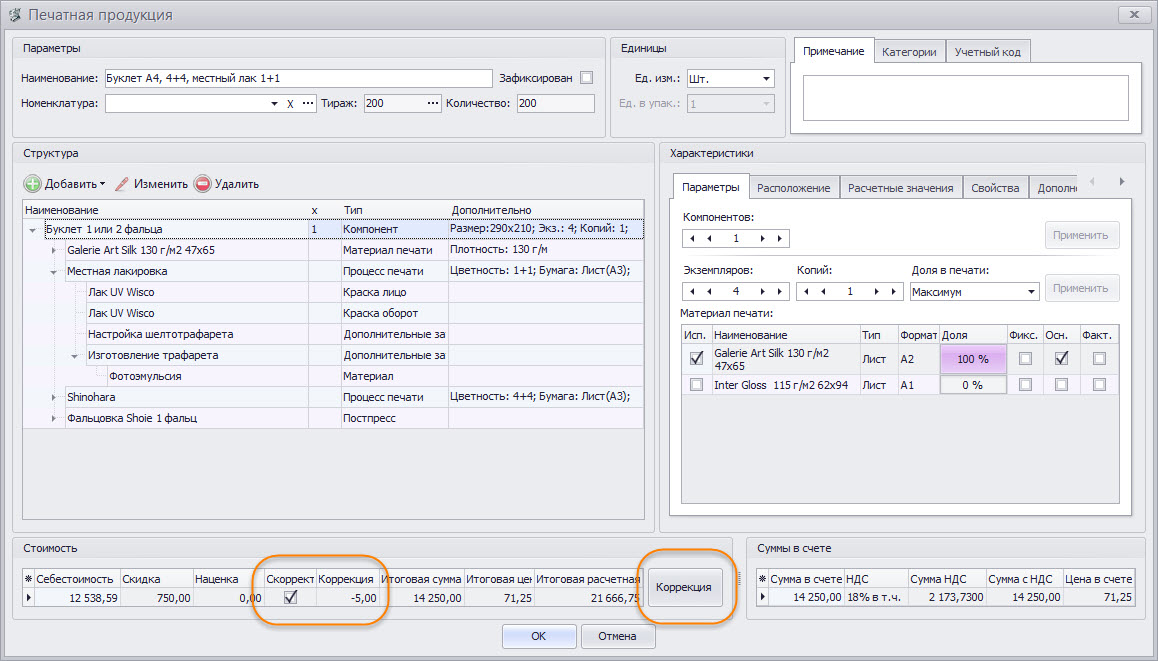This screenshot has height=661, width=1158.
Task: Click the Наименование text field
Action: [x=298, y=78]
